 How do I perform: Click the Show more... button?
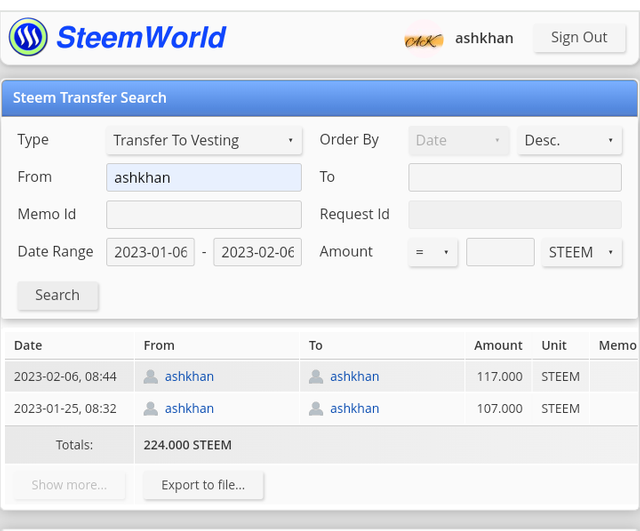point(69,485)
